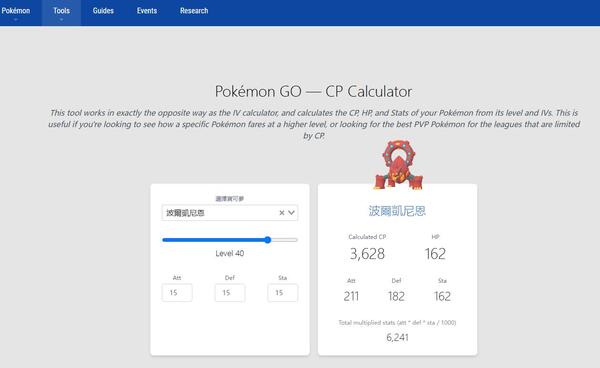Go to the Guides section
Image resolution: width=600 pixels, height=368 pixels.
click(x=103, y=11)
